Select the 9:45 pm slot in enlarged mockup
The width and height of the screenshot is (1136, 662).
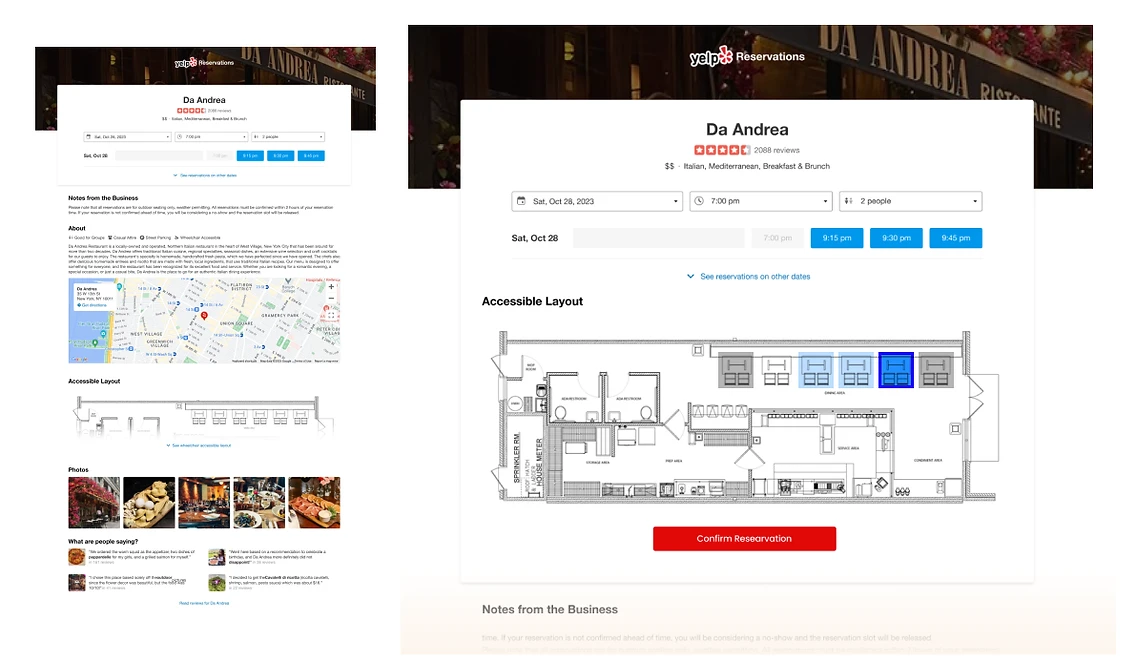pos(956,238)
